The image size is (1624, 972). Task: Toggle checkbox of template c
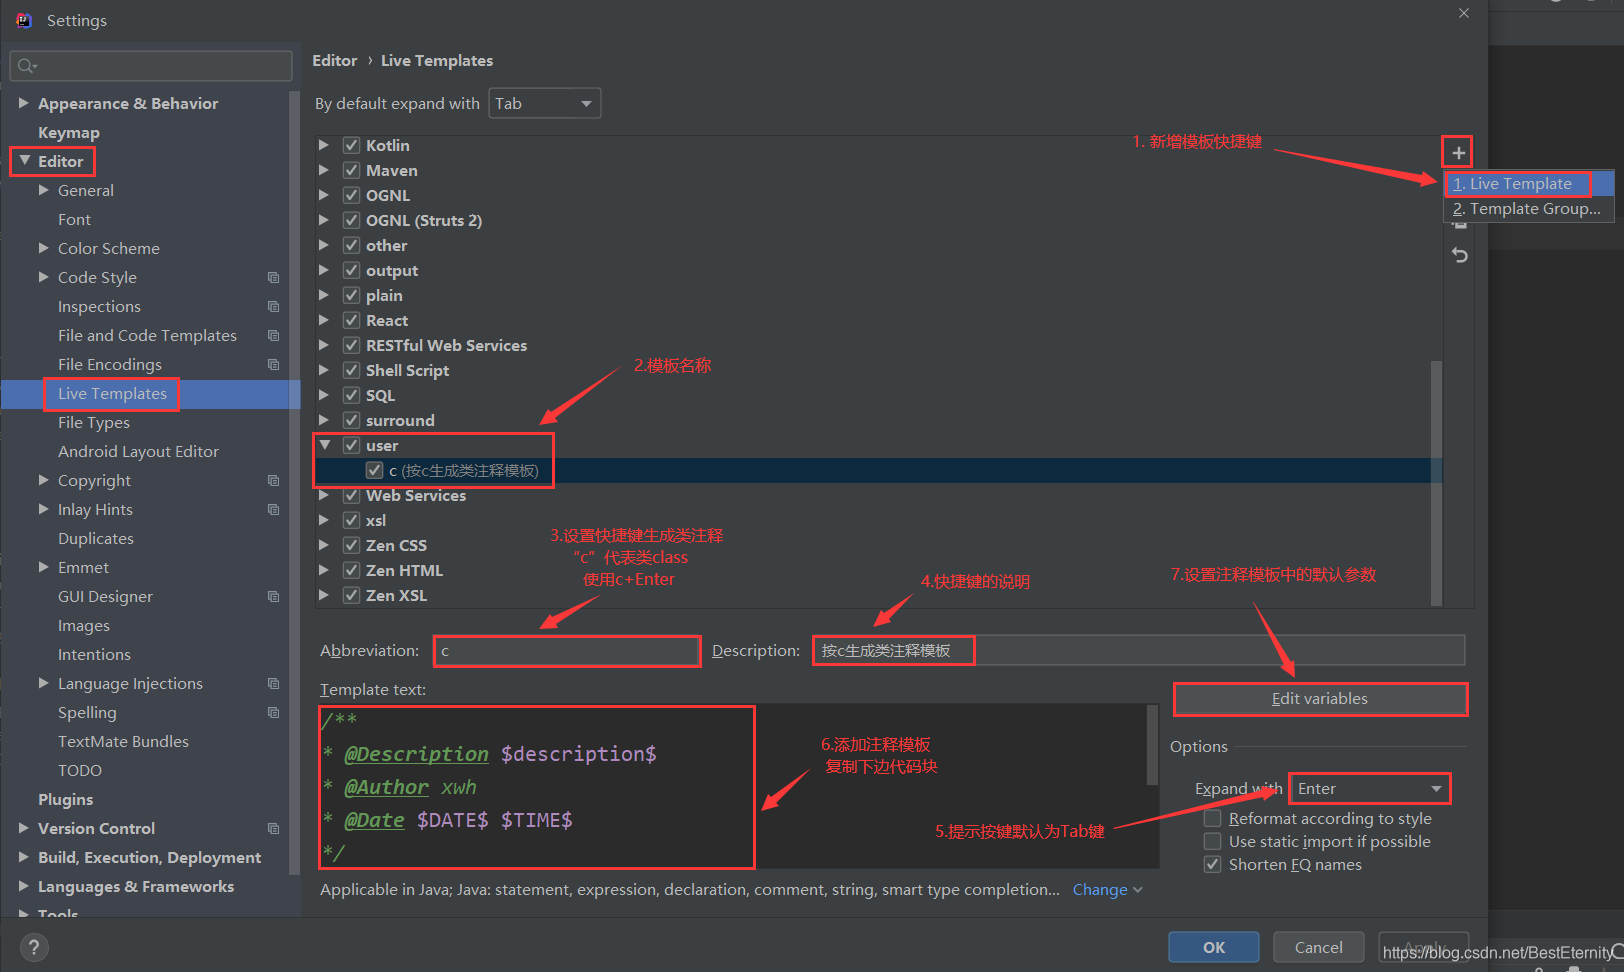(x=374, y=470)
